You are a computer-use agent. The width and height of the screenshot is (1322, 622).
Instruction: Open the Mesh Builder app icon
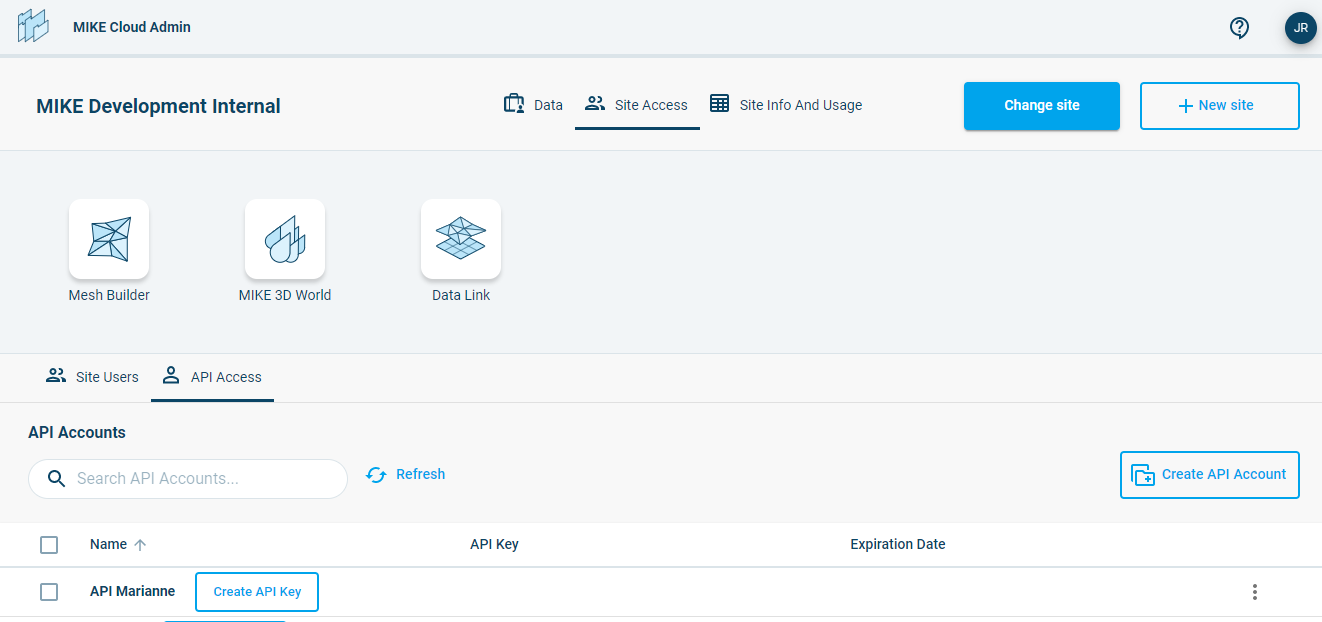coord(109,239)
